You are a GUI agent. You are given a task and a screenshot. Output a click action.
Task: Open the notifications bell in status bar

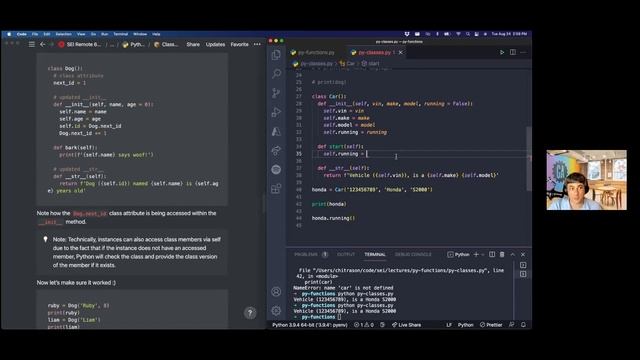tap(523, 325)
